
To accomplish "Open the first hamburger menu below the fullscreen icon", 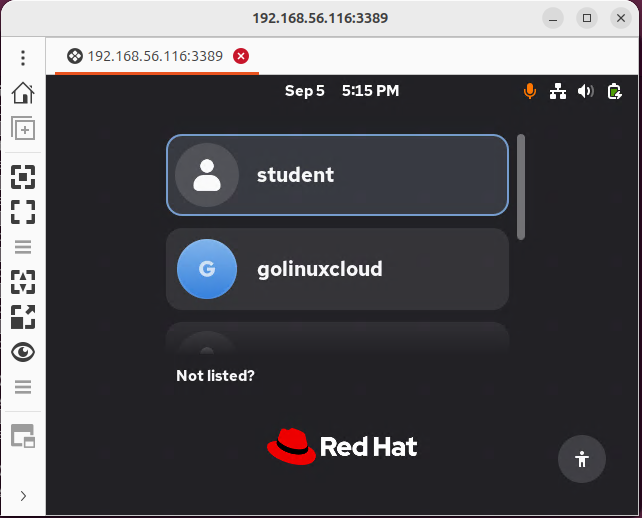I will click(x=23, y=247).
